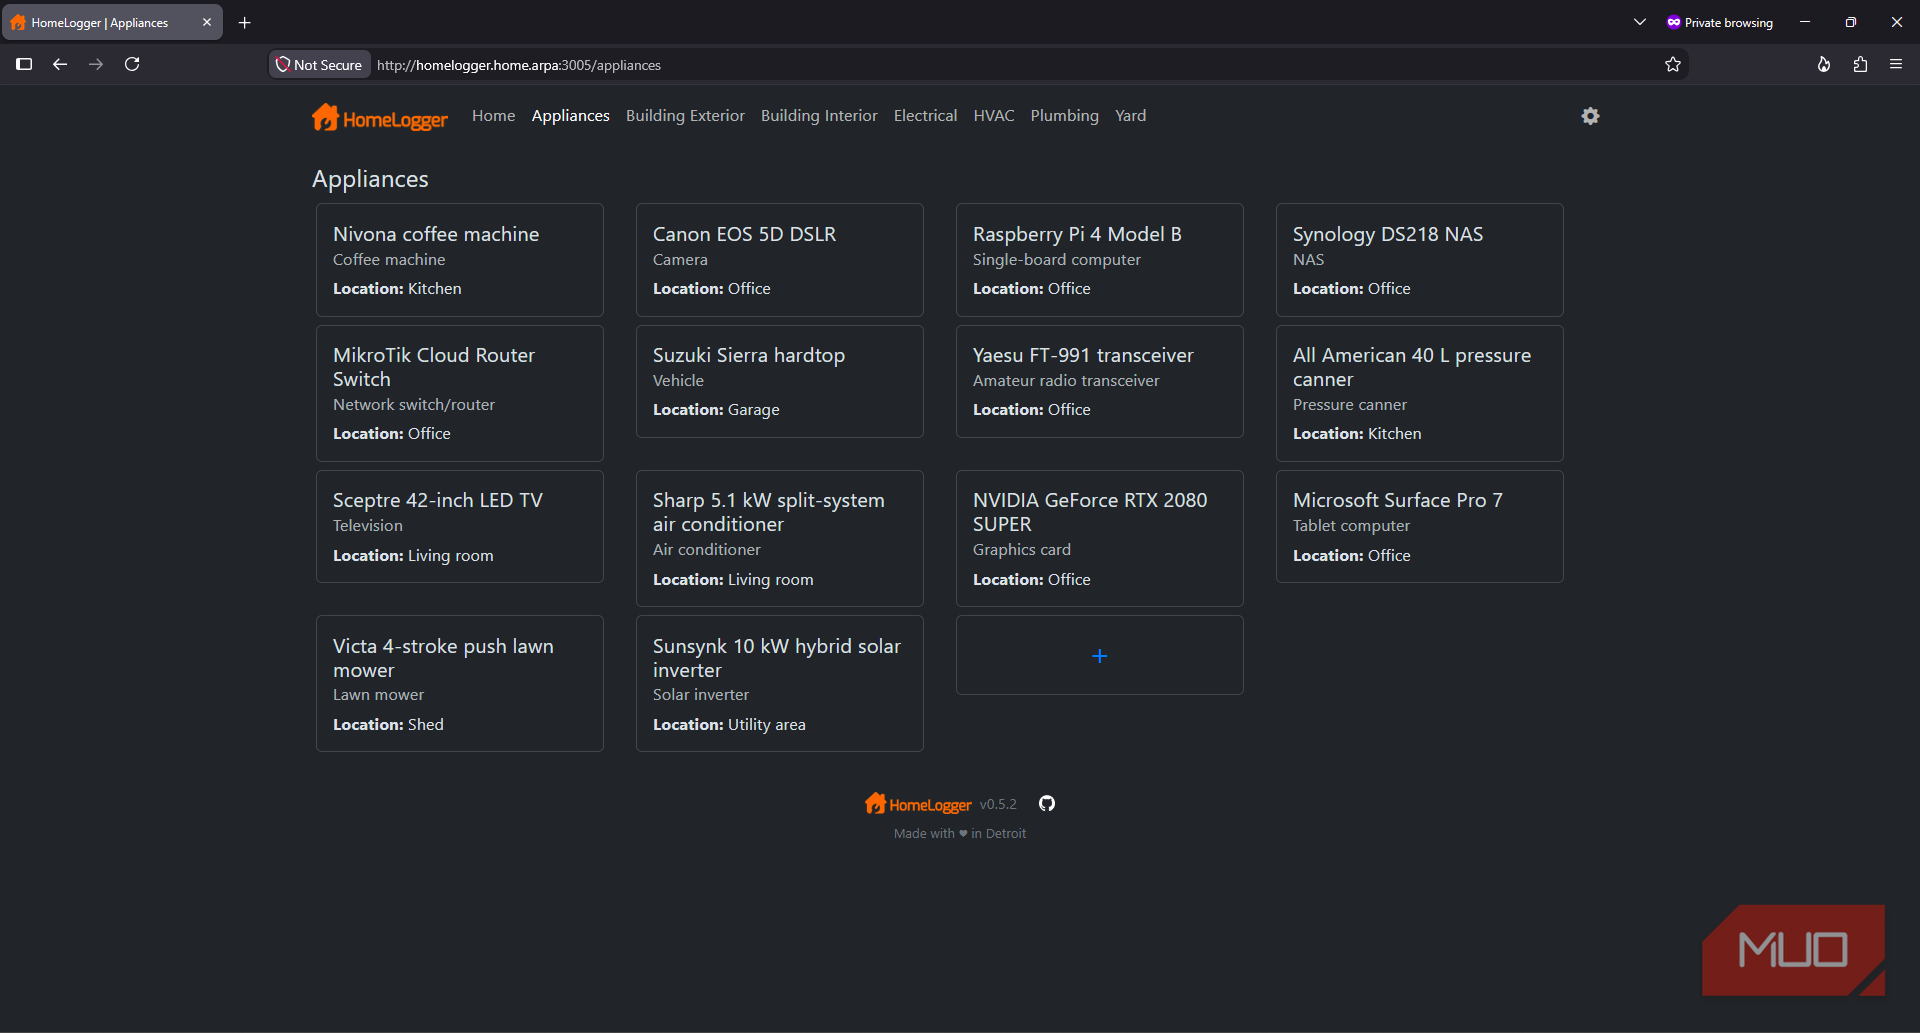Image resolution: width=1920 pixels, height=1033 pixels.
Task: Click the "Single-board computer" subtitle
Action: point(1057,260)
